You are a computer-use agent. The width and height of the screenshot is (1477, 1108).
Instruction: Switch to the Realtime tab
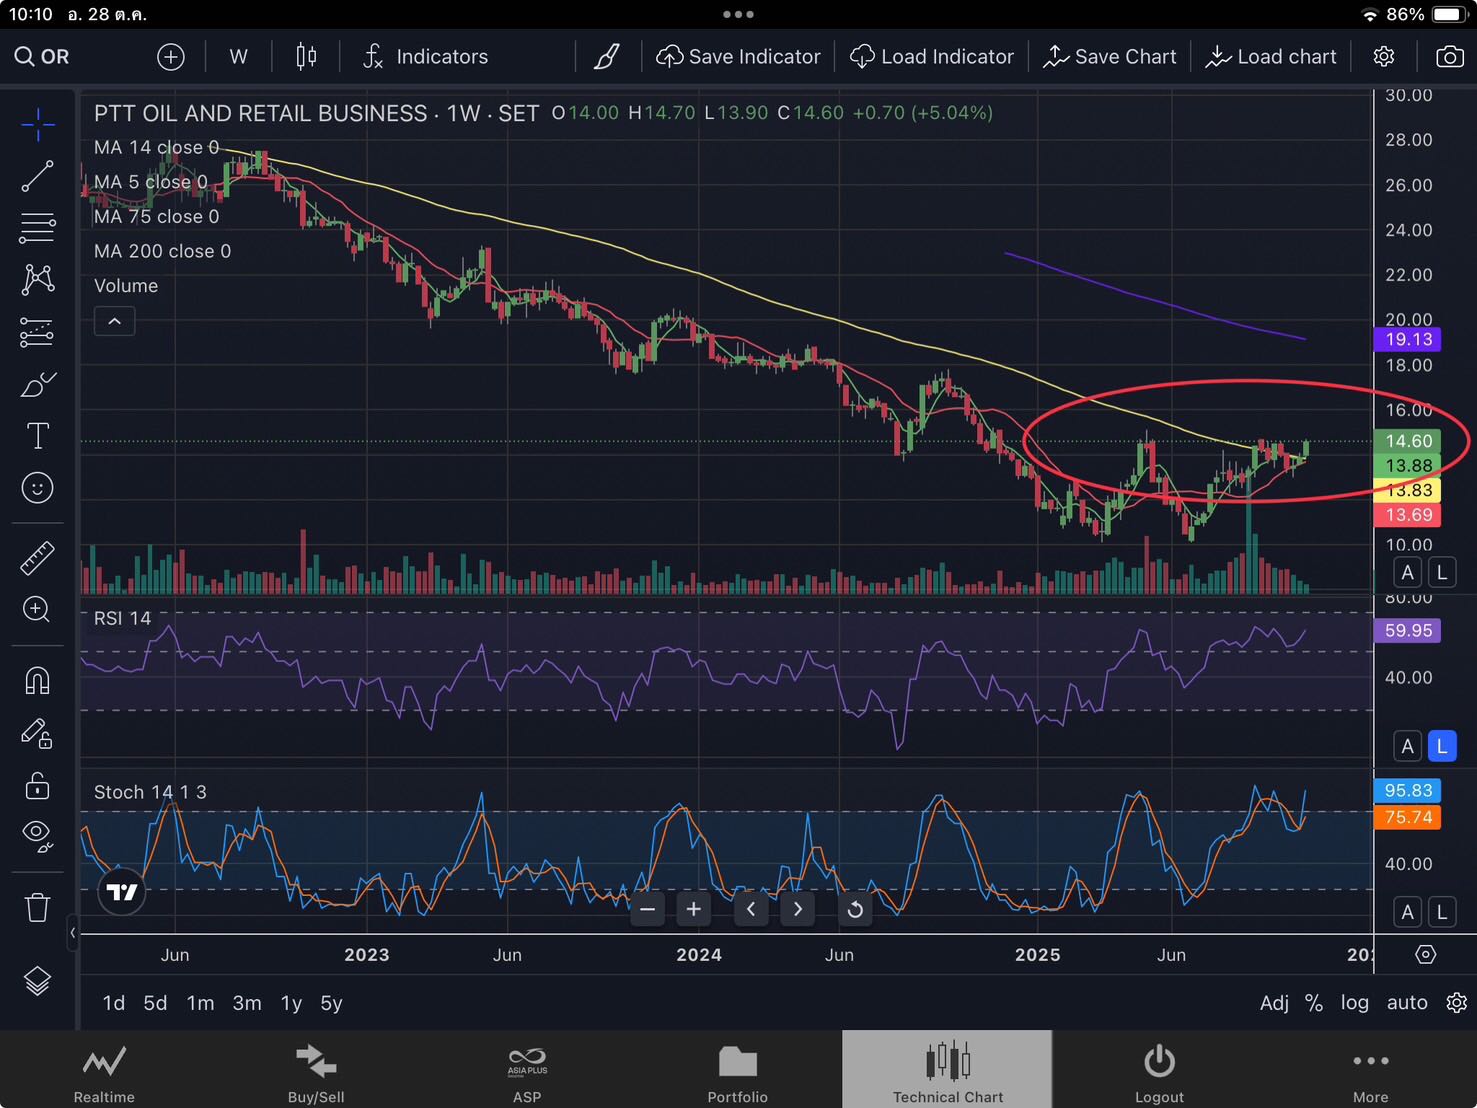tap(104, 1070)
